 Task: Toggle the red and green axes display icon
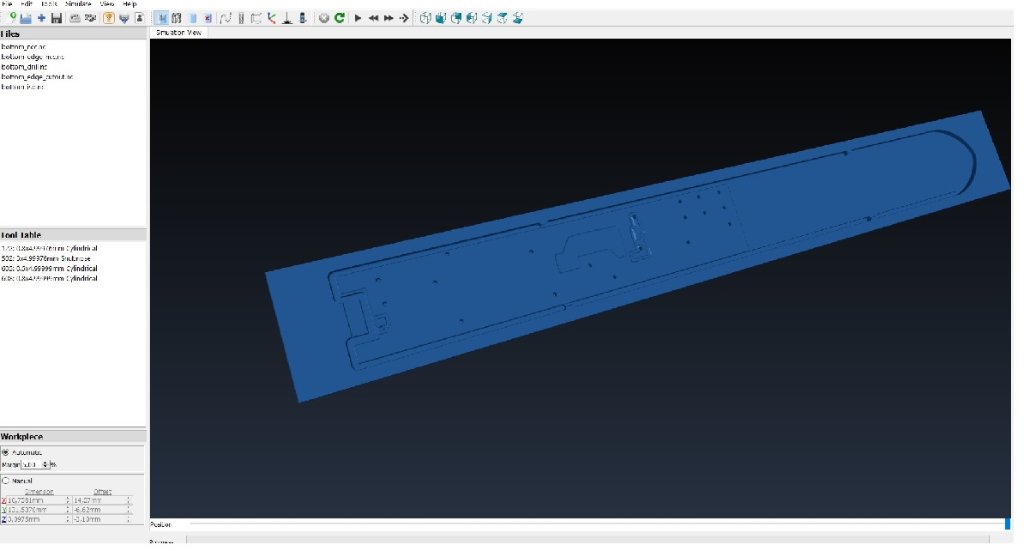(x=272, y=18)
